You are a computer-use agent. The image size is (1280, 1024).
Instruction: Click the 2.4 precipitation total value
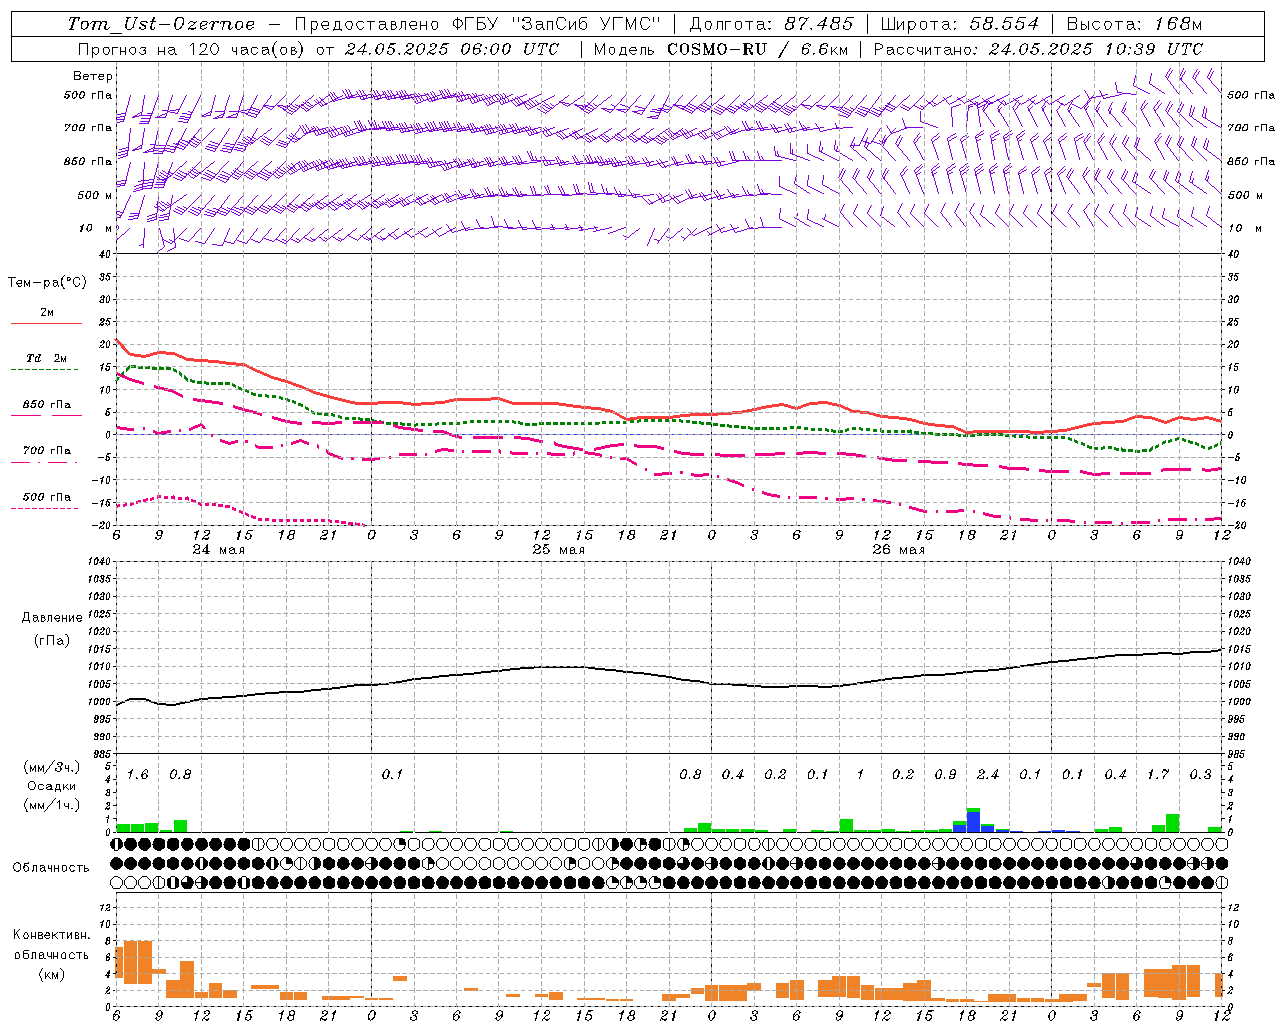point(988,775)
